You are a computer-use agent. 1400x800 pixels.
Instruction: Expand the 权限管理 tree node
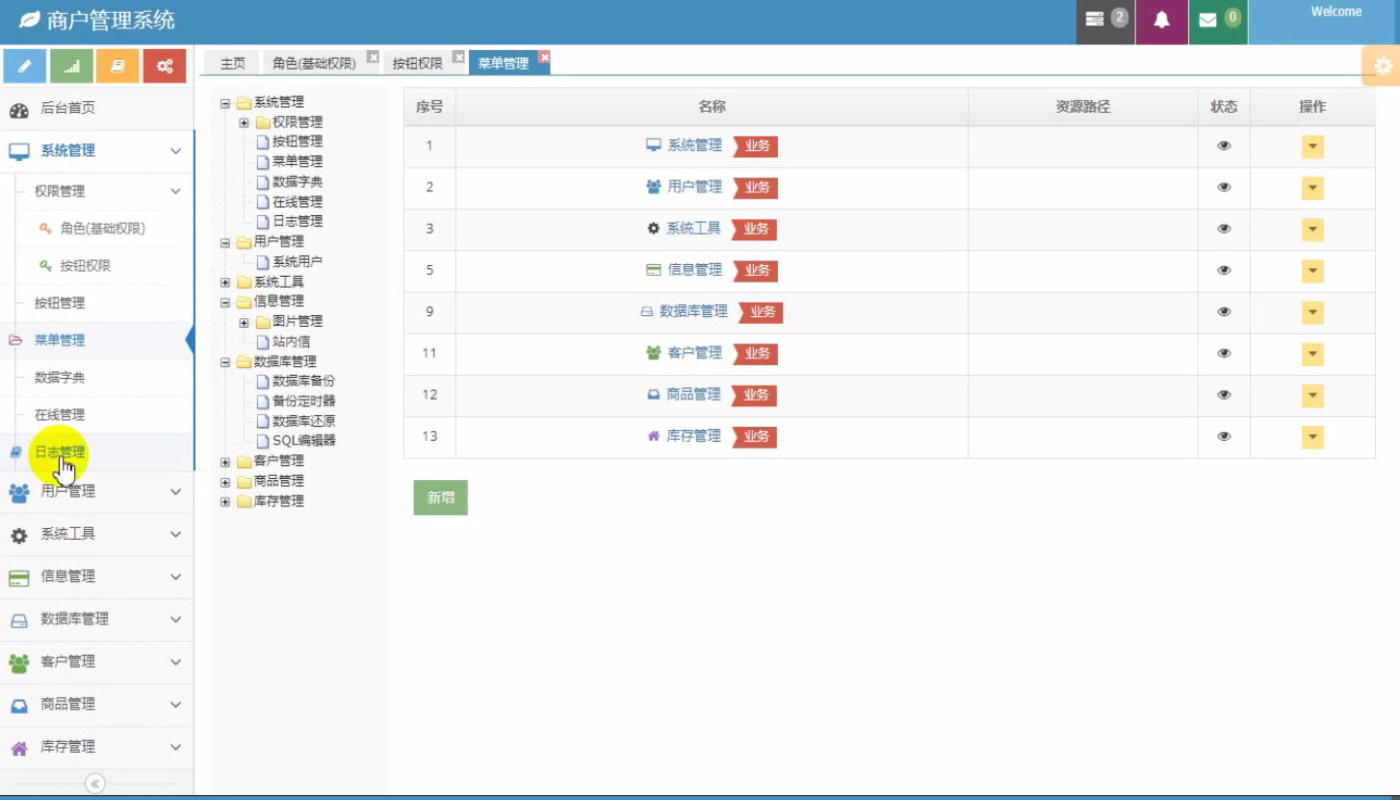[x=244, y=123]
